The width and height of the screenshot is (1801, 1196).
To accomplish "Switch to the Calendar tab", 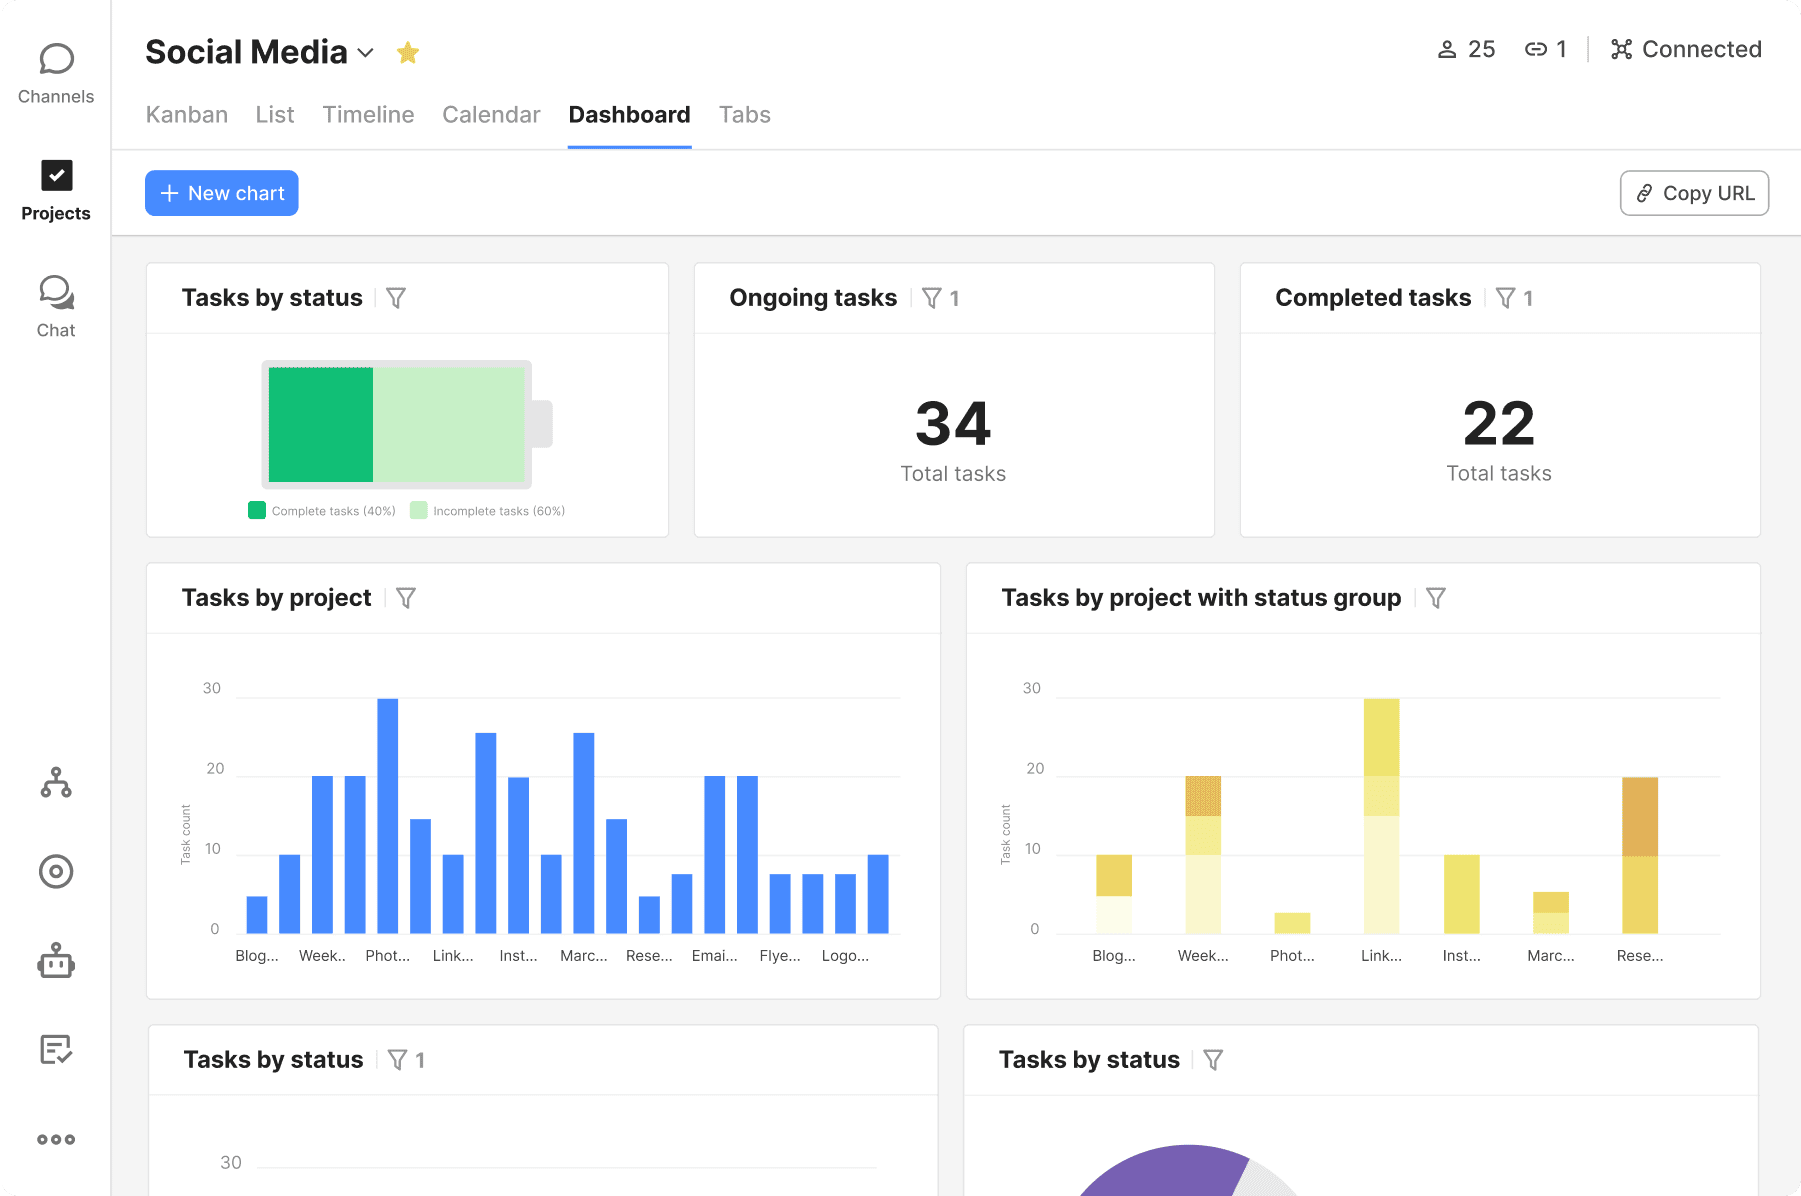I will [x=491, y=115].
